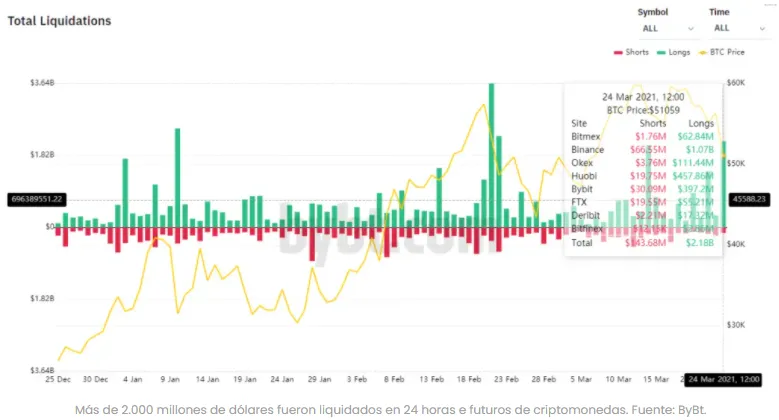Click the bottom $3.64B axis label
779x420 pixels.
(x=42, y=370)
